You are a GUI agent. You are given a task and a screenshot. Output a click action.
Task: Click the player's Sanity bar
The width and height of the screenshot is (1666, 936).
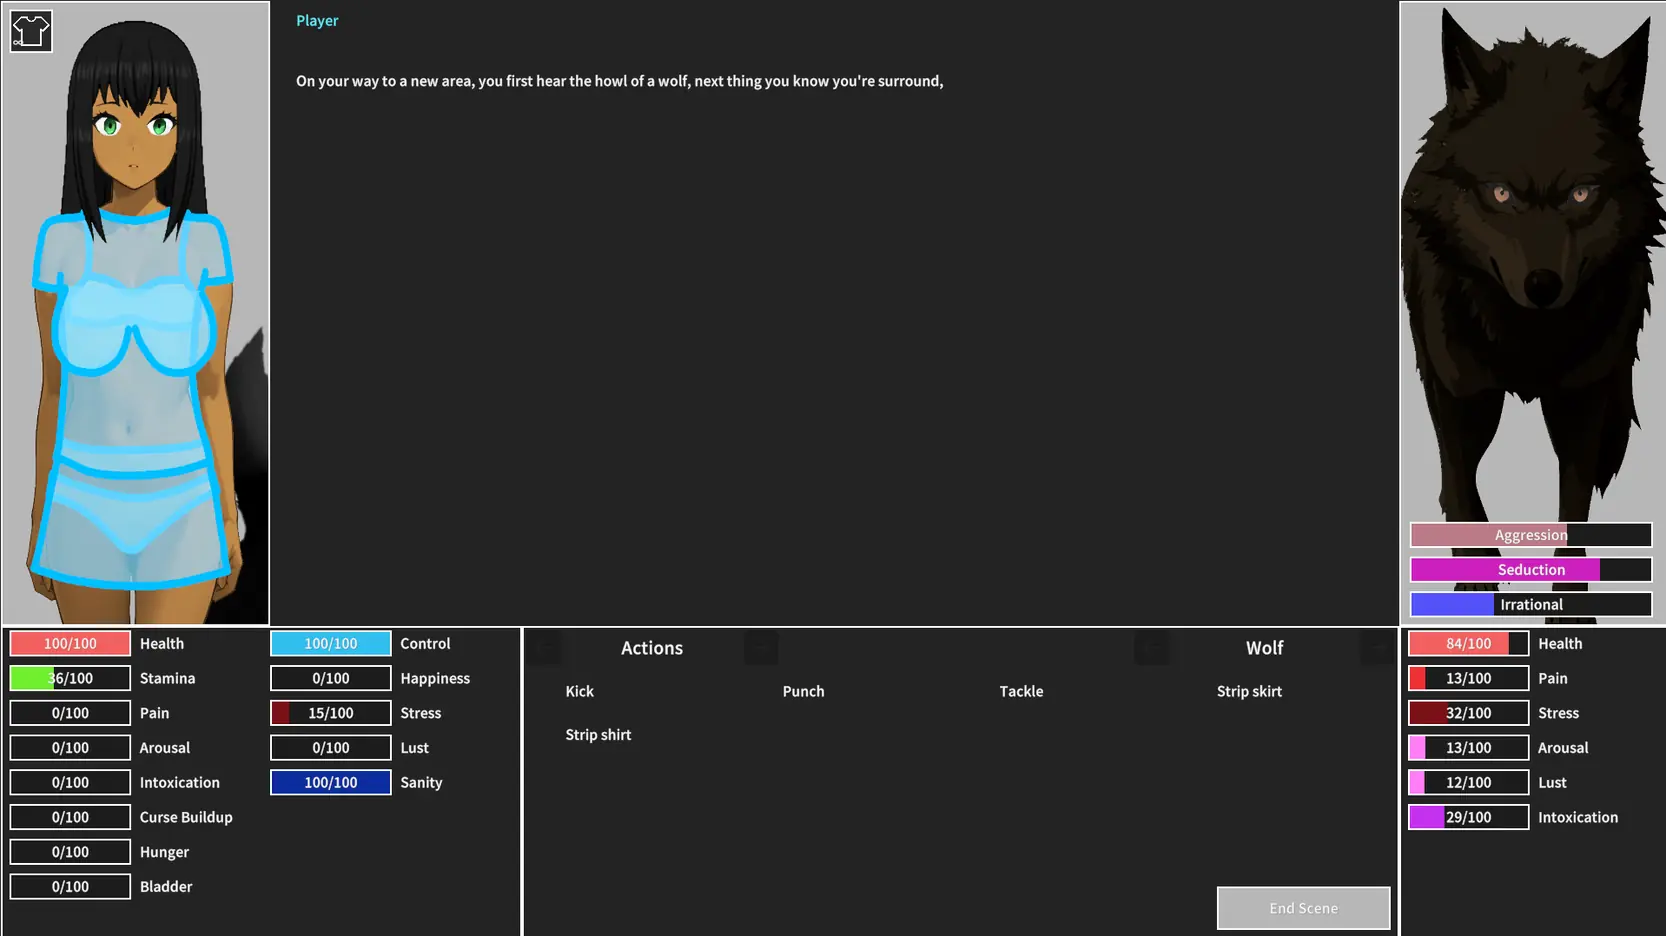coord(330,783)
